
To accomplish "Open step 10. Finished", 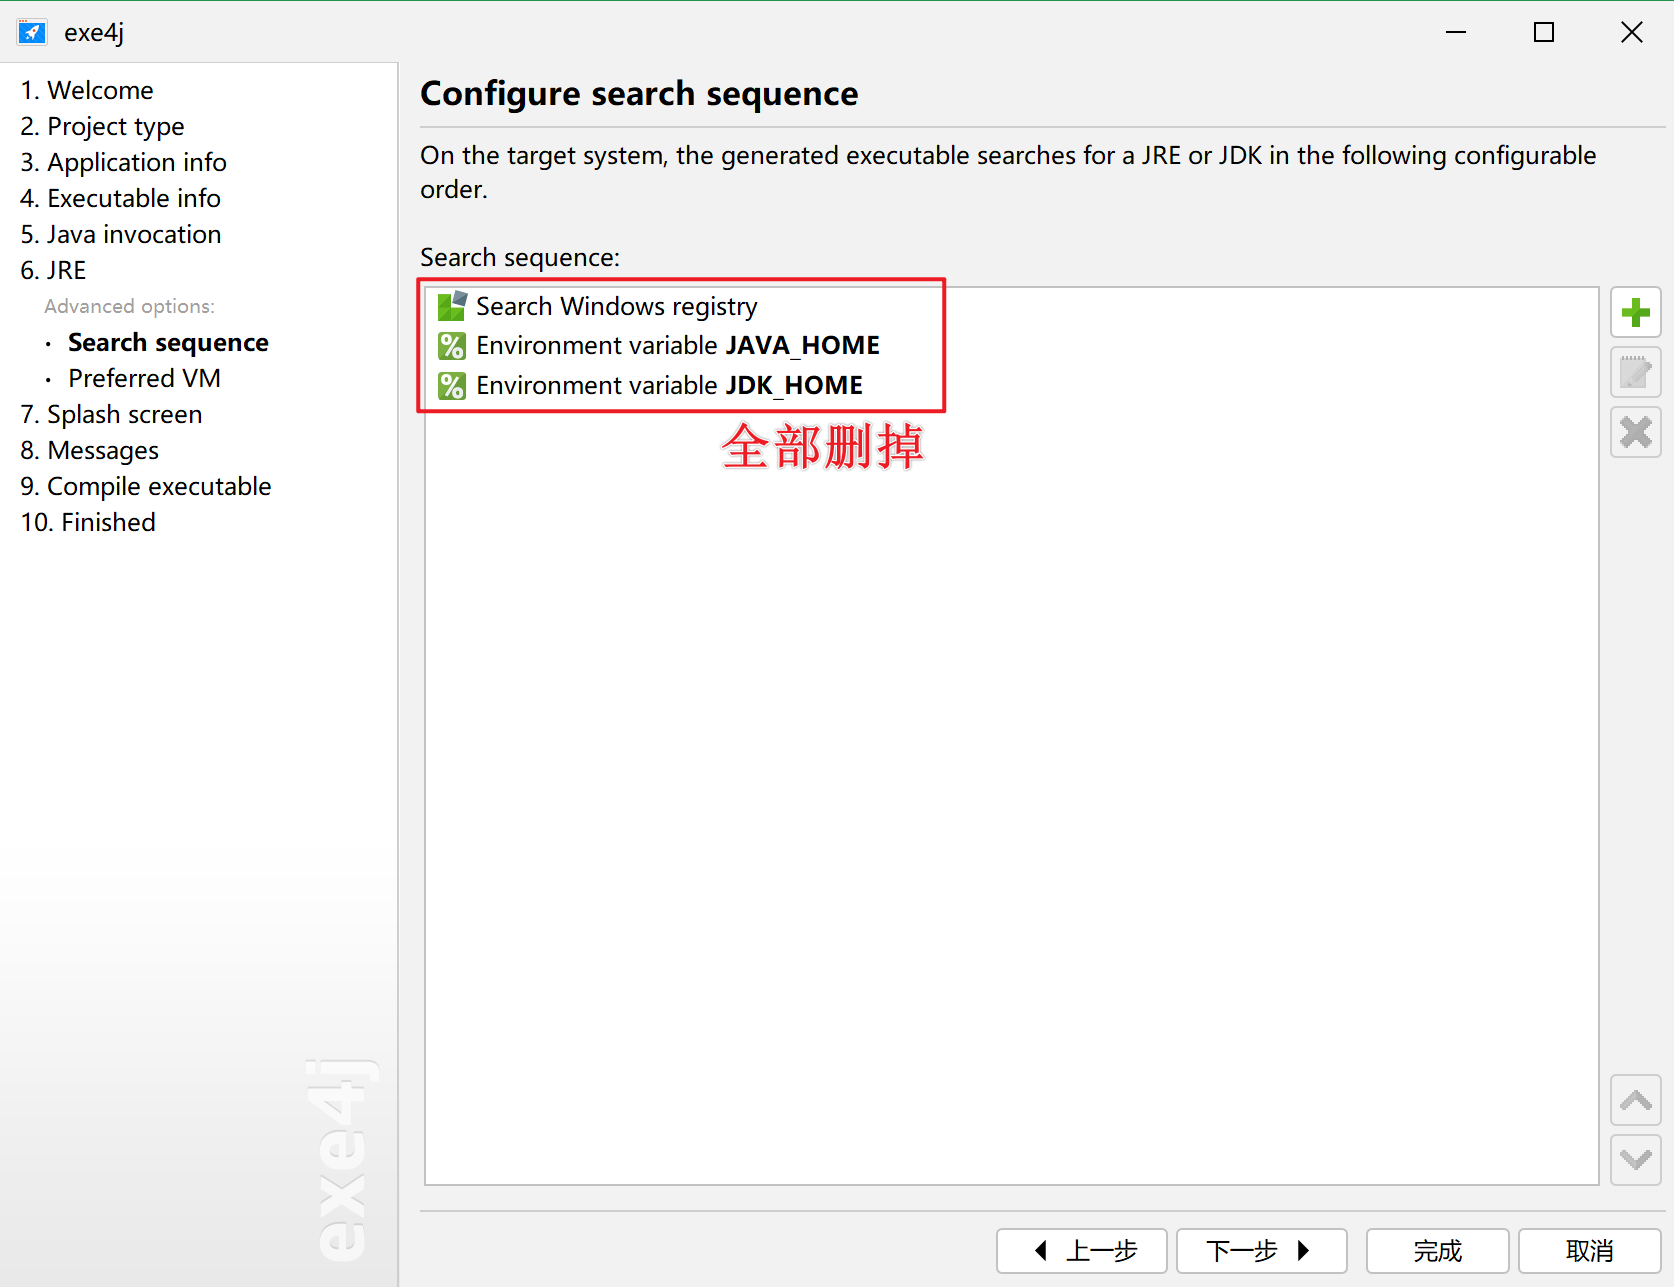I will tap(88, 522).
